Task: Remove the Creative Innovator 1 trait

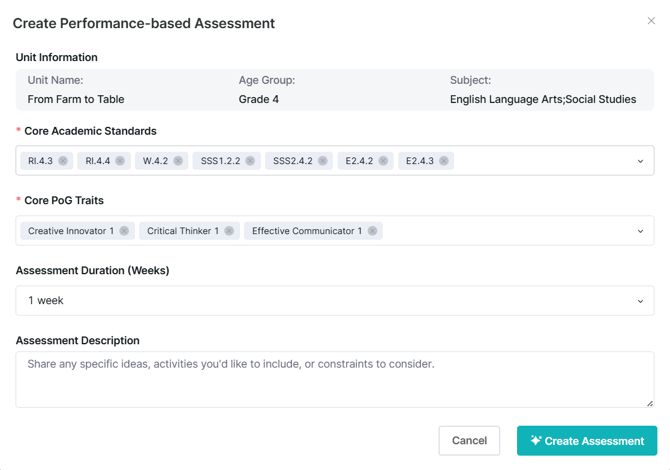Action: point(124,231)
